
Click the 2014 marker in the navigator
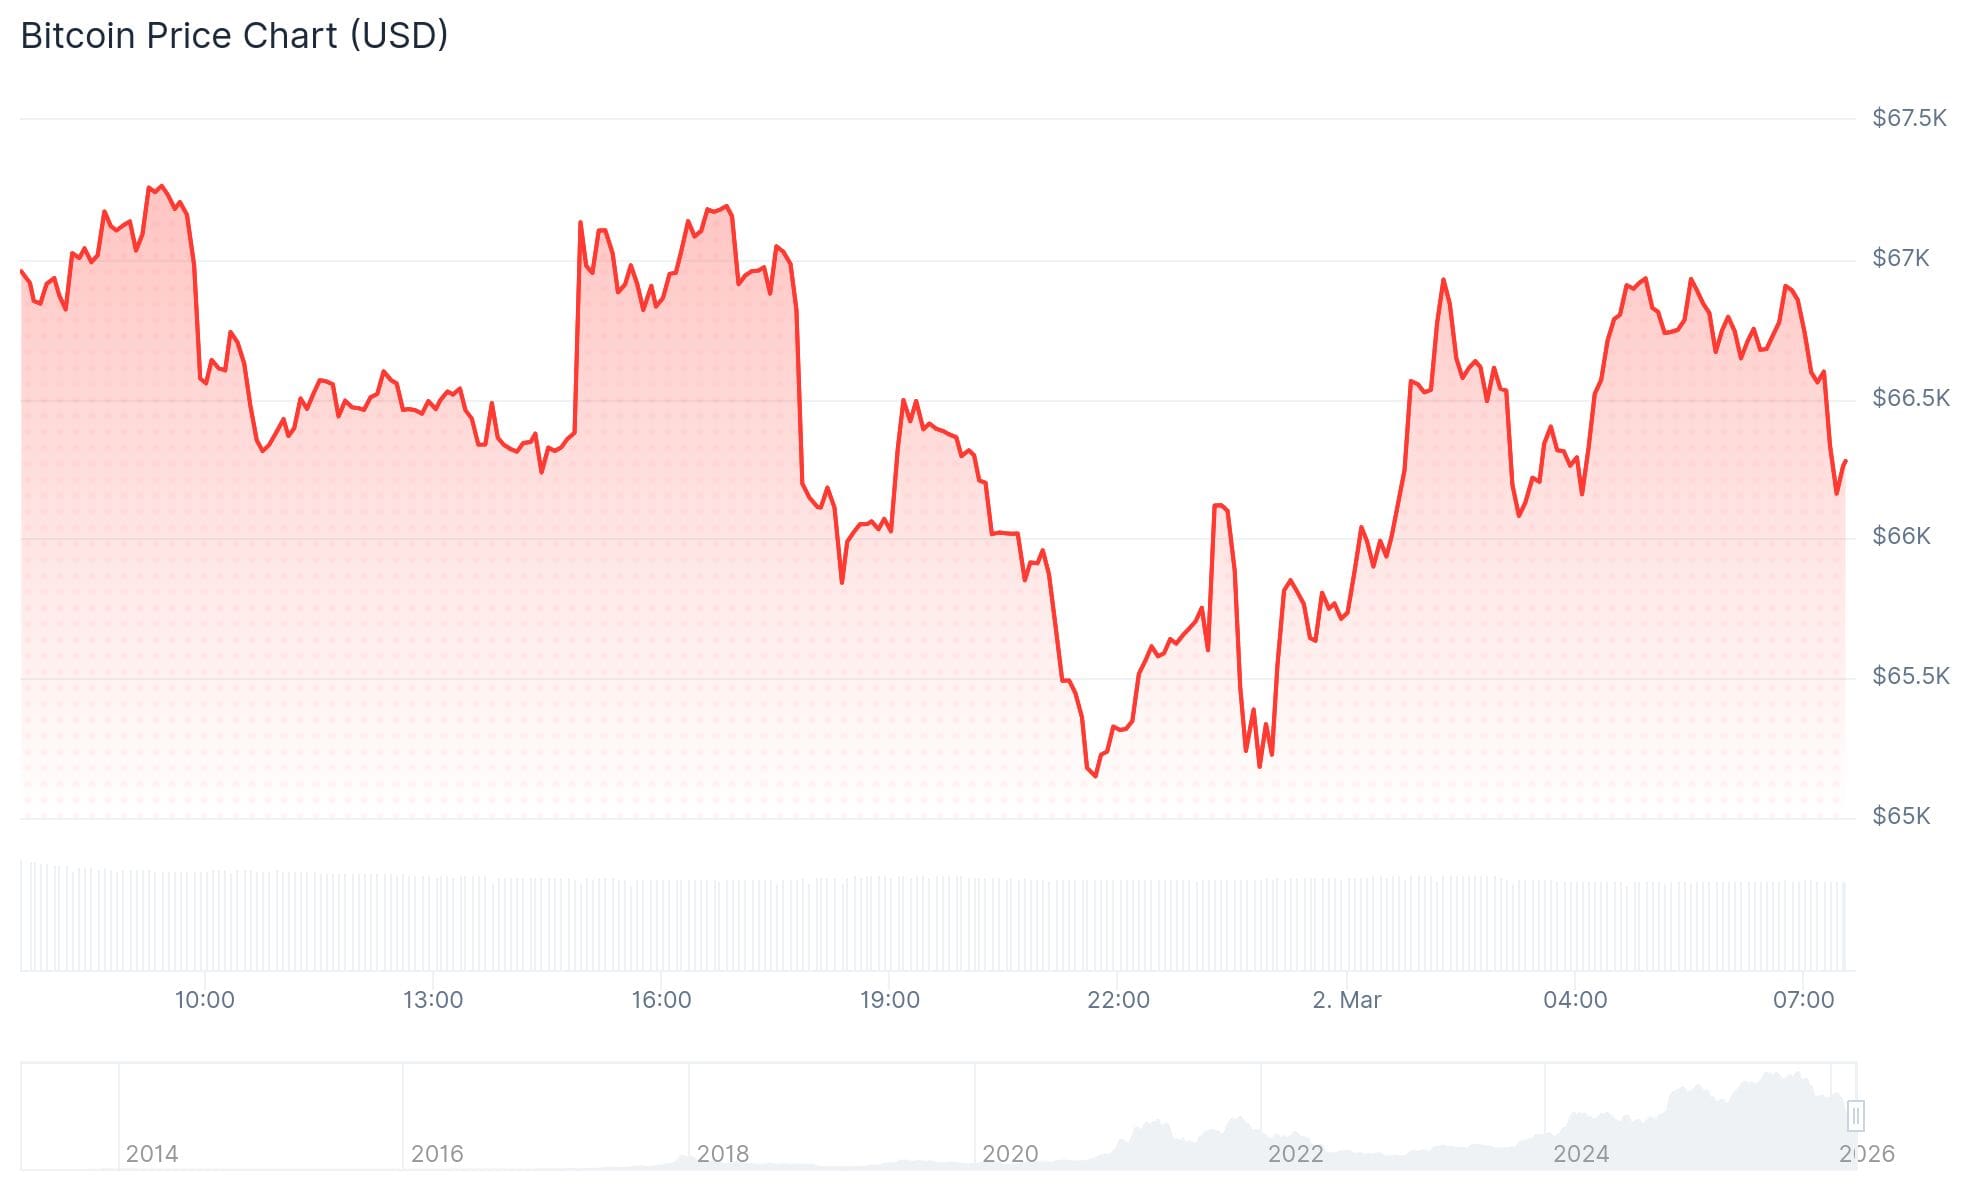(152, 1154)
